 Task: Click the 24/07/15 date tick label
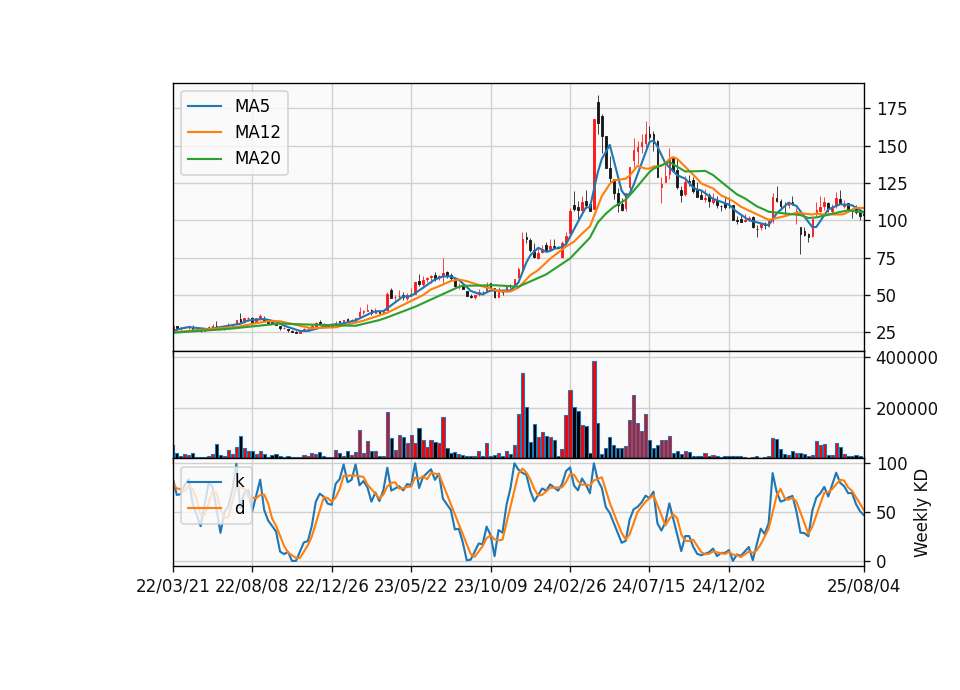click(649, 586)
